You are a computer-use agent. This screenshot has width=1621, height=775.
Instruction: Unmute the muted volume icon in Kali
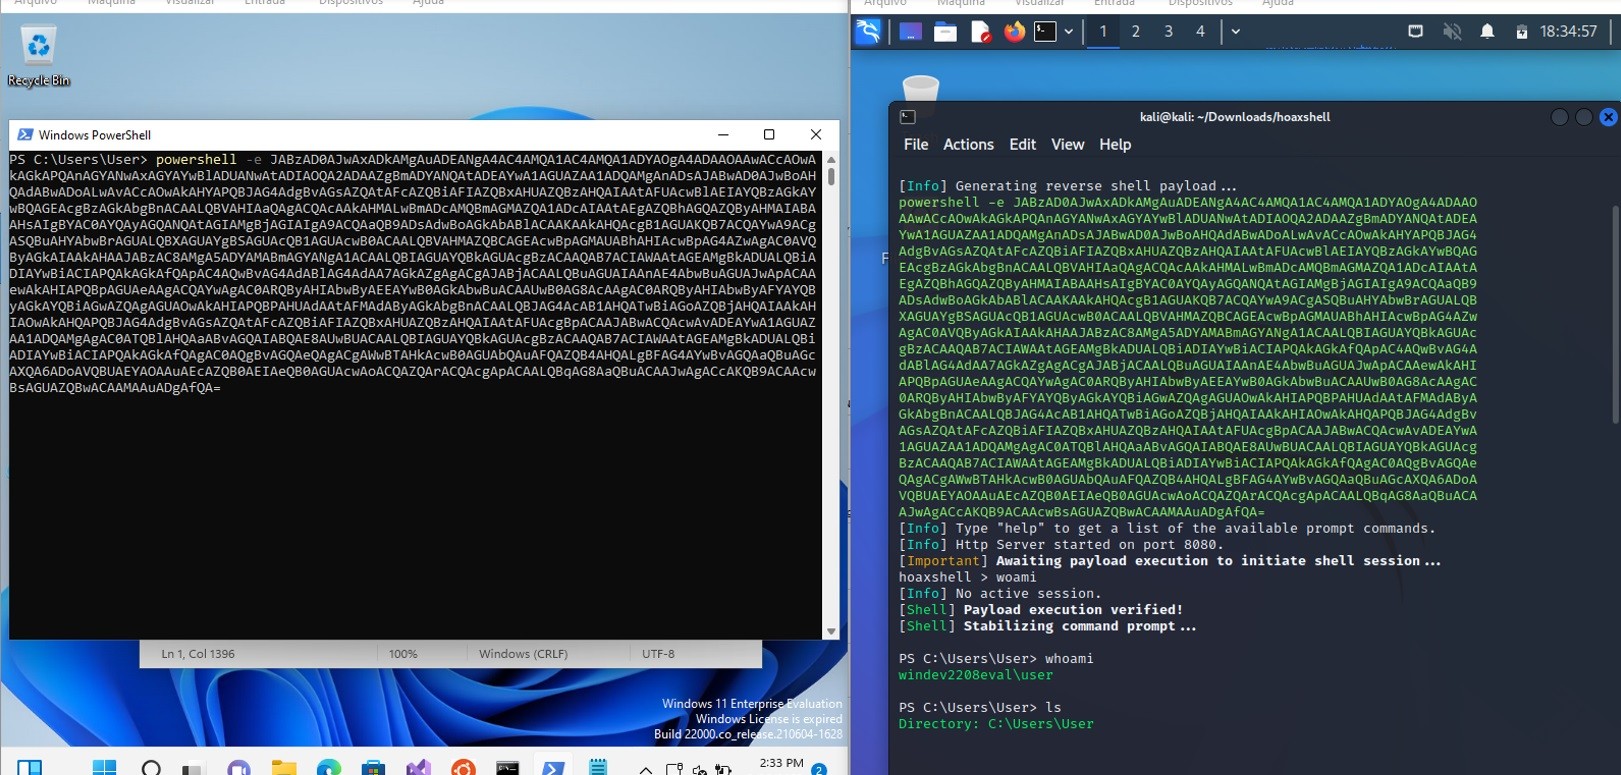pyautogui.click(x=1452, y=32)
